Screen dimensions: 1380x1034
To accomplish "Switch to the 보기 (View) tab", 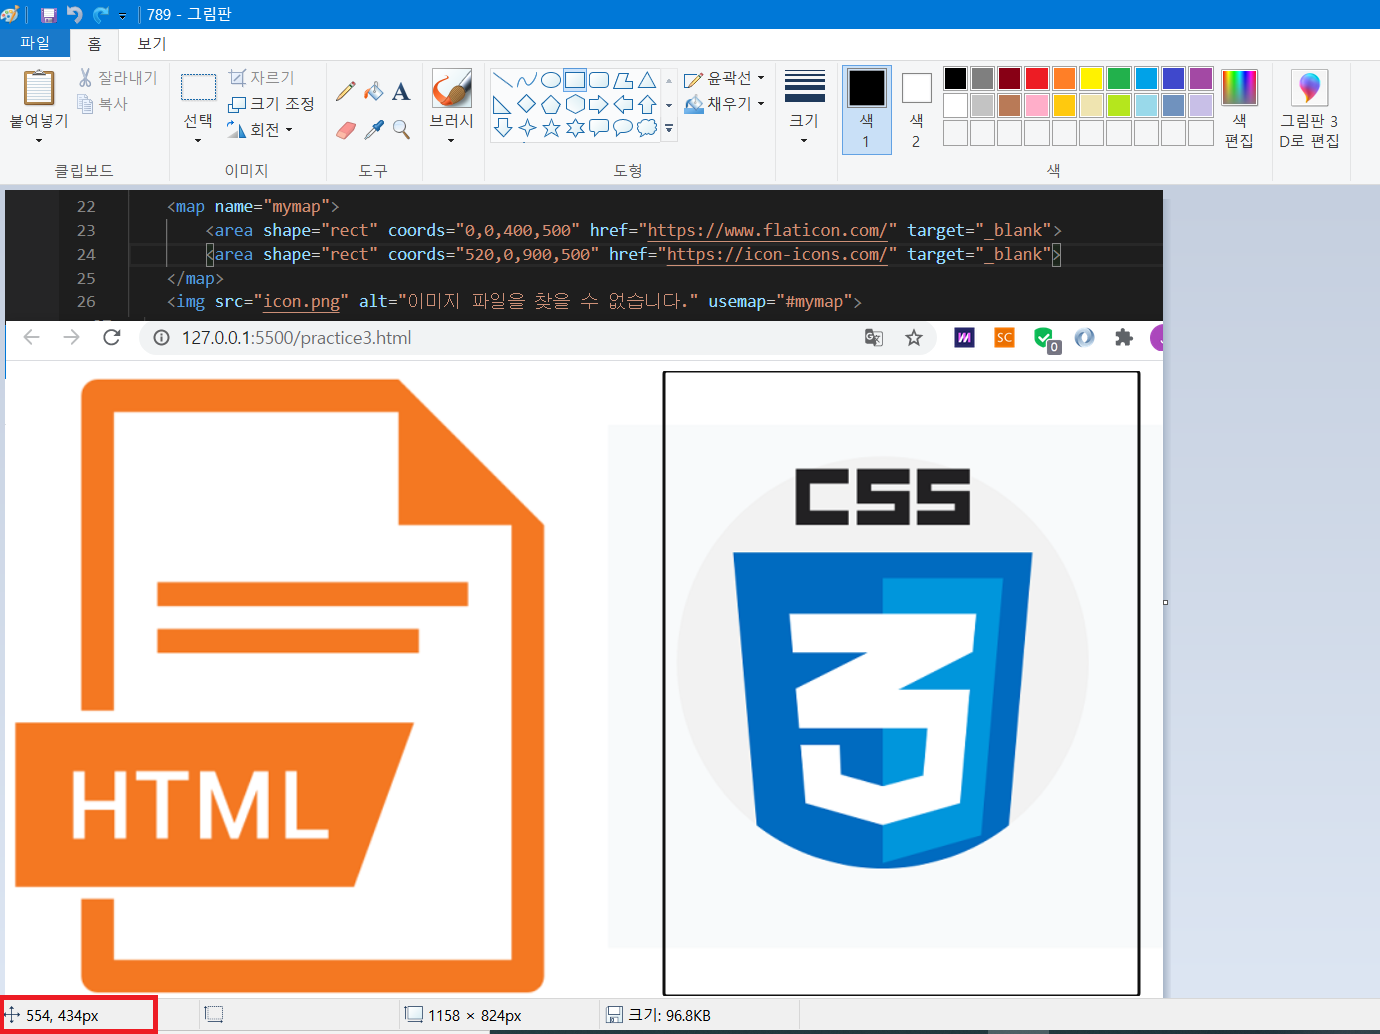I will click(152, 43).
